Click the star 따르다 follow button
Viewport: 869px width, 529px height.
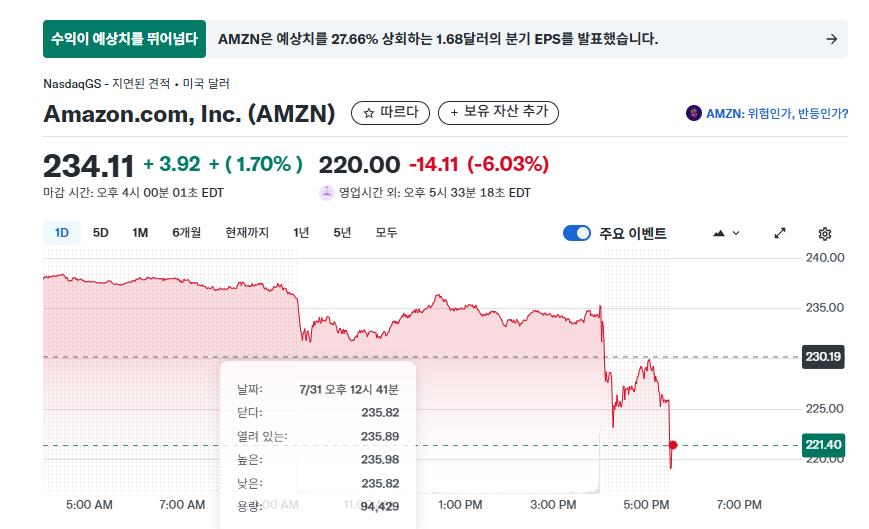[x=390, y=113]
